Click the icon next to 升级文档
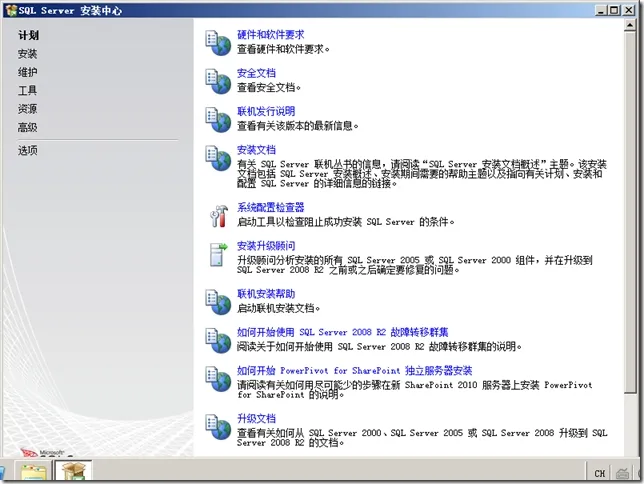 pos(218,427)
